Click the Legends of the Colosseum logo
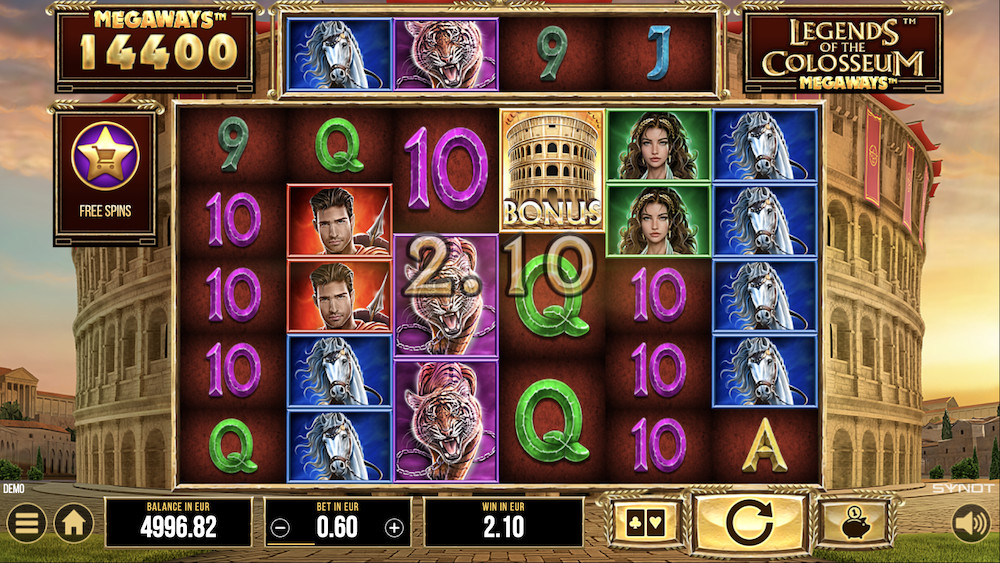The height and width of the screenshot is (563, 1000). (842, 54)
